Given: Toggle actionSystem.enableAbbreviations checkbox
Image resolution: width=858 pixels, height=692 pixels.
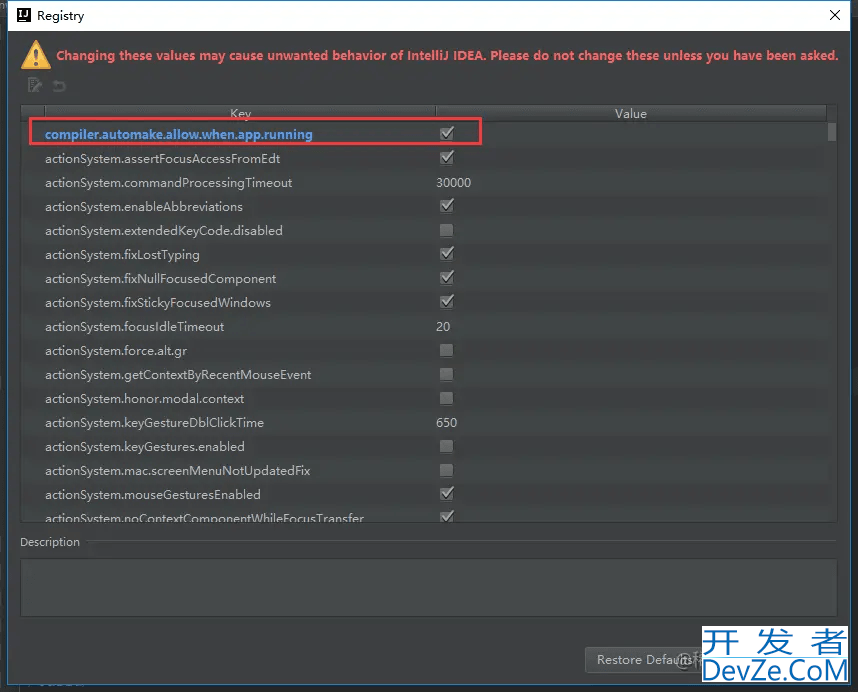Looking at the screenshot, I should click(x=447, y=206).
